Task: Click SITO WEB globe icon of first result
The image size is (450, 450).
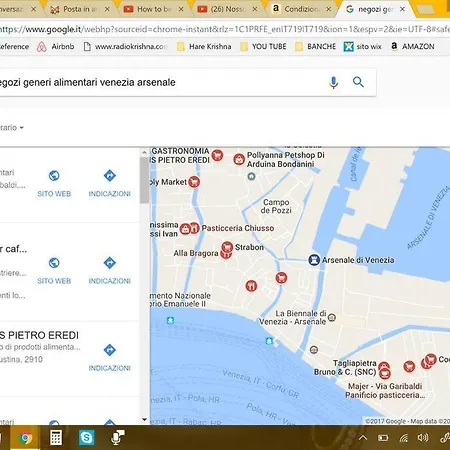Action: click(54, 176)
